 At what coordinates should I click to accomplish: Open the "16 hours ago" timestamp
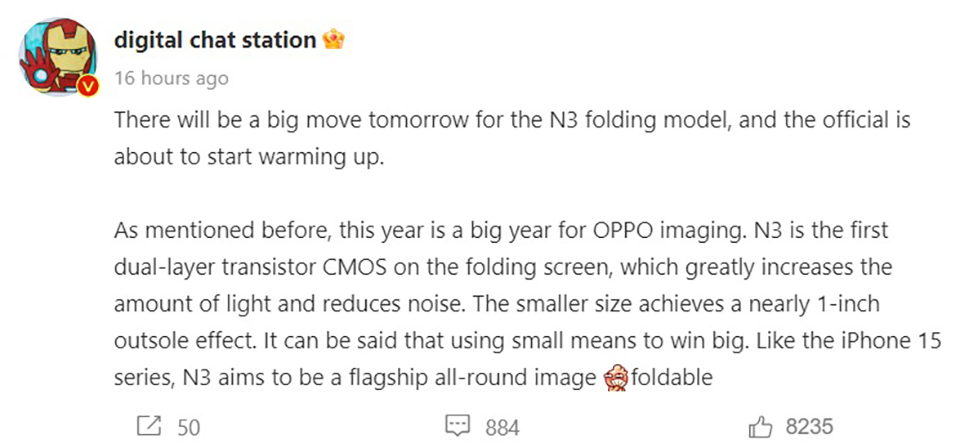[x=171, y=78]
